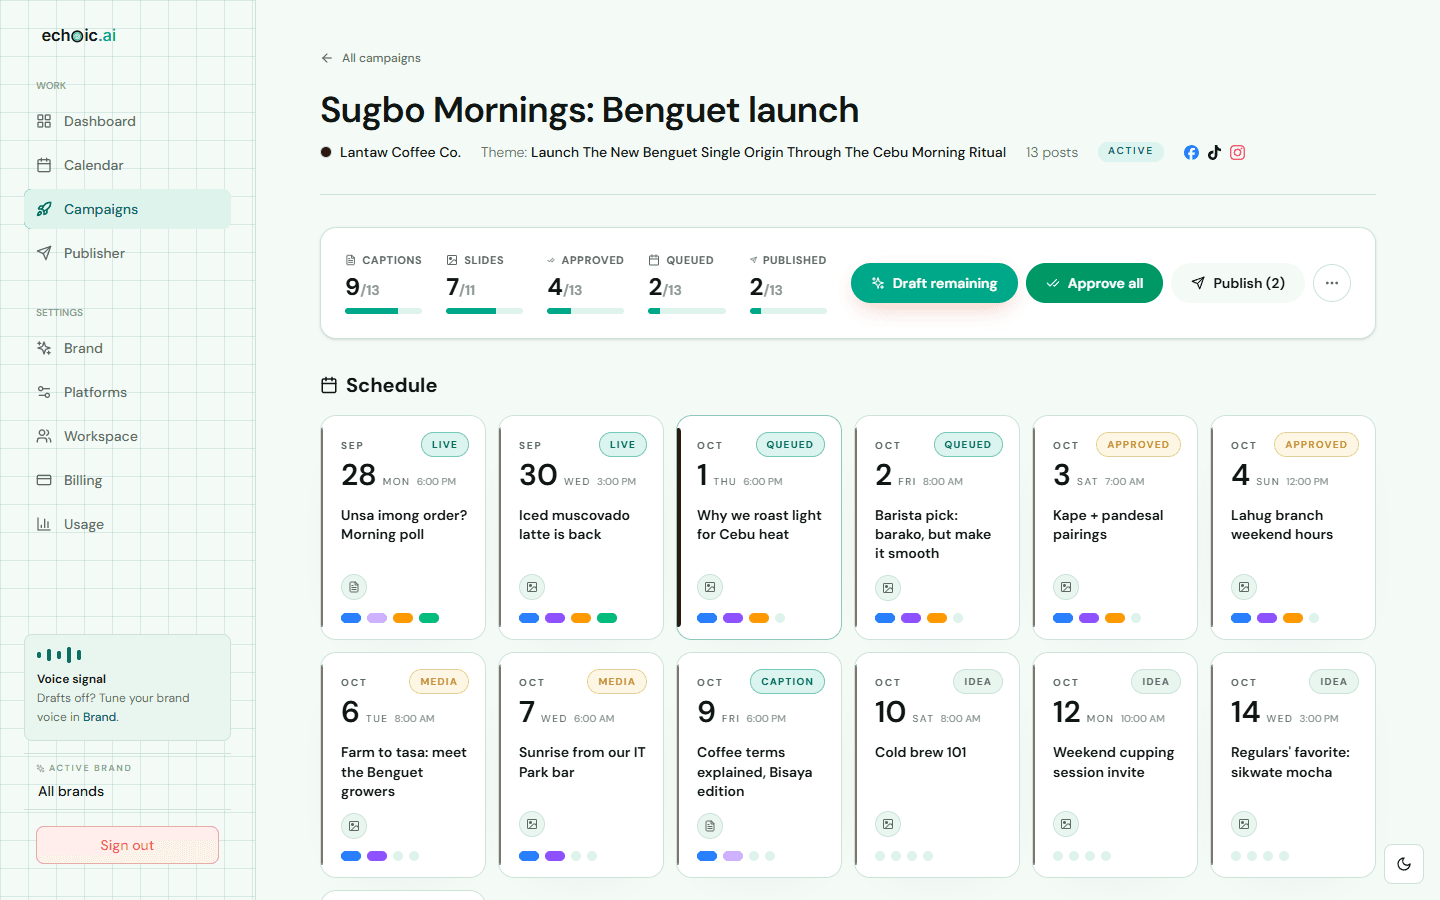The width and height of the screenshot is (1440, 900).
Task: Click image icon on Why we roast light card
Action: click(710, 587)
